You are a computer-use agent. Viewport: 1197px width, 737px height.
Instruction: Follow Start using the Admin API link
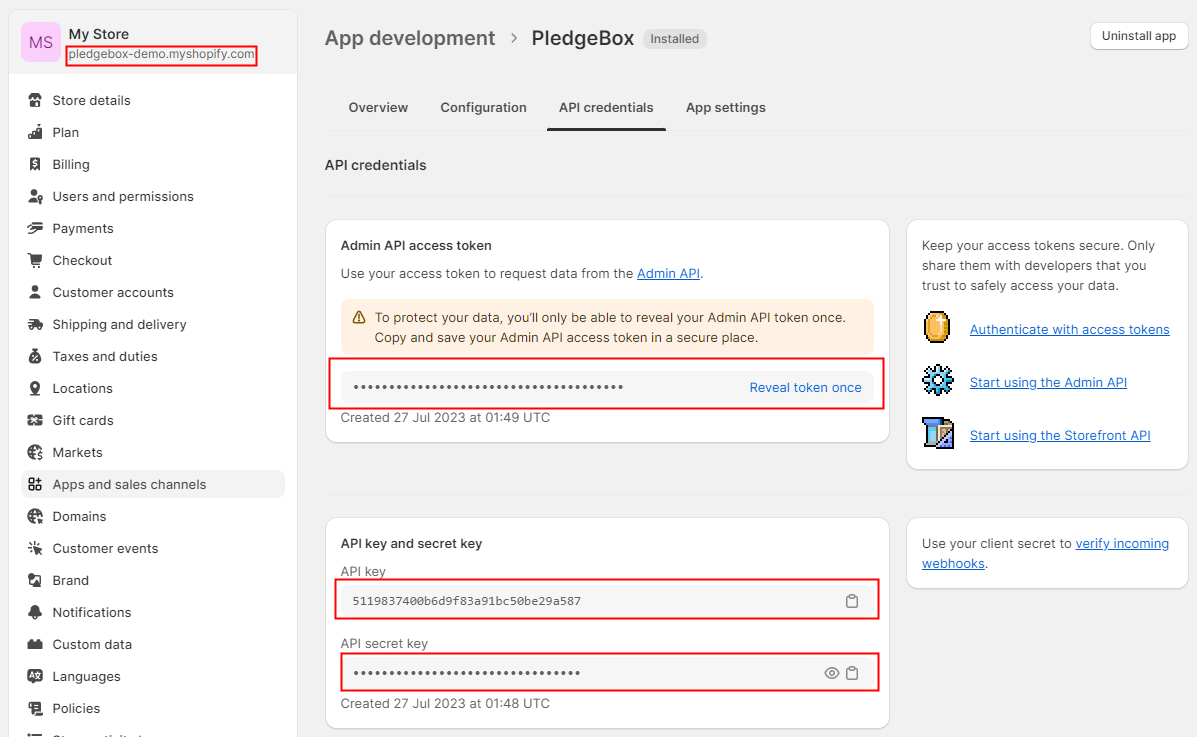1048,382
